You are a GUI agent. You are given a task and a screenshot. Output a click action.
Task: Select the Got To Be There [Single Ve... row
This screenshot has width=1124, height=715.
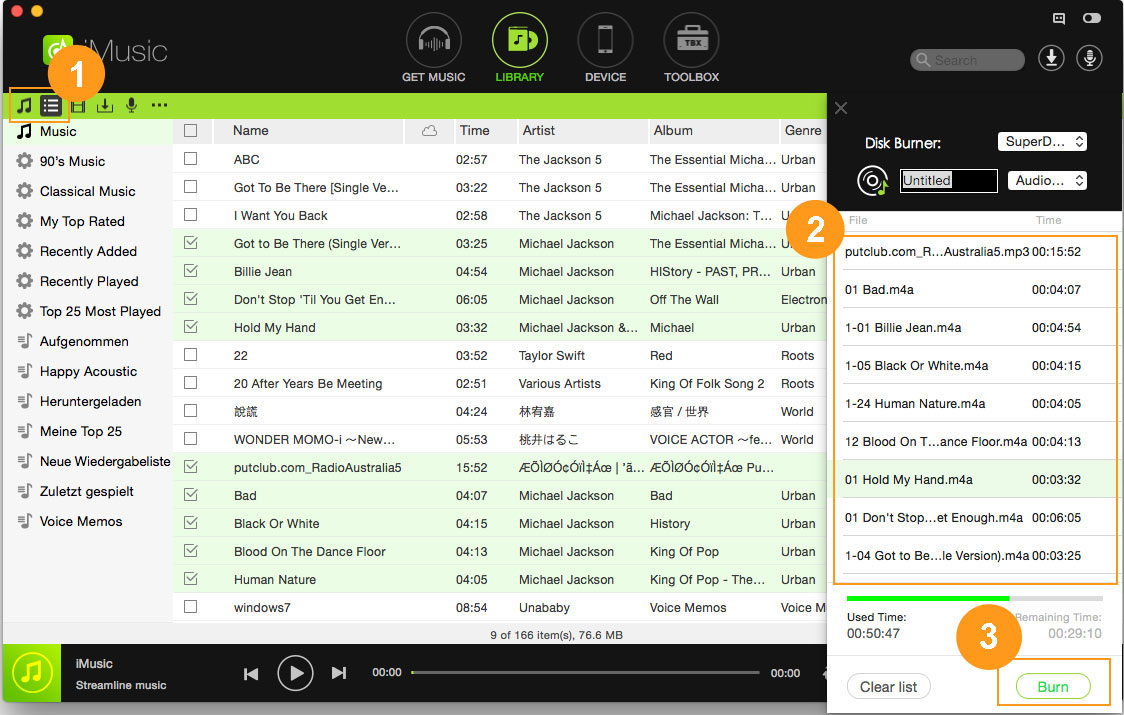click(500, 187)
